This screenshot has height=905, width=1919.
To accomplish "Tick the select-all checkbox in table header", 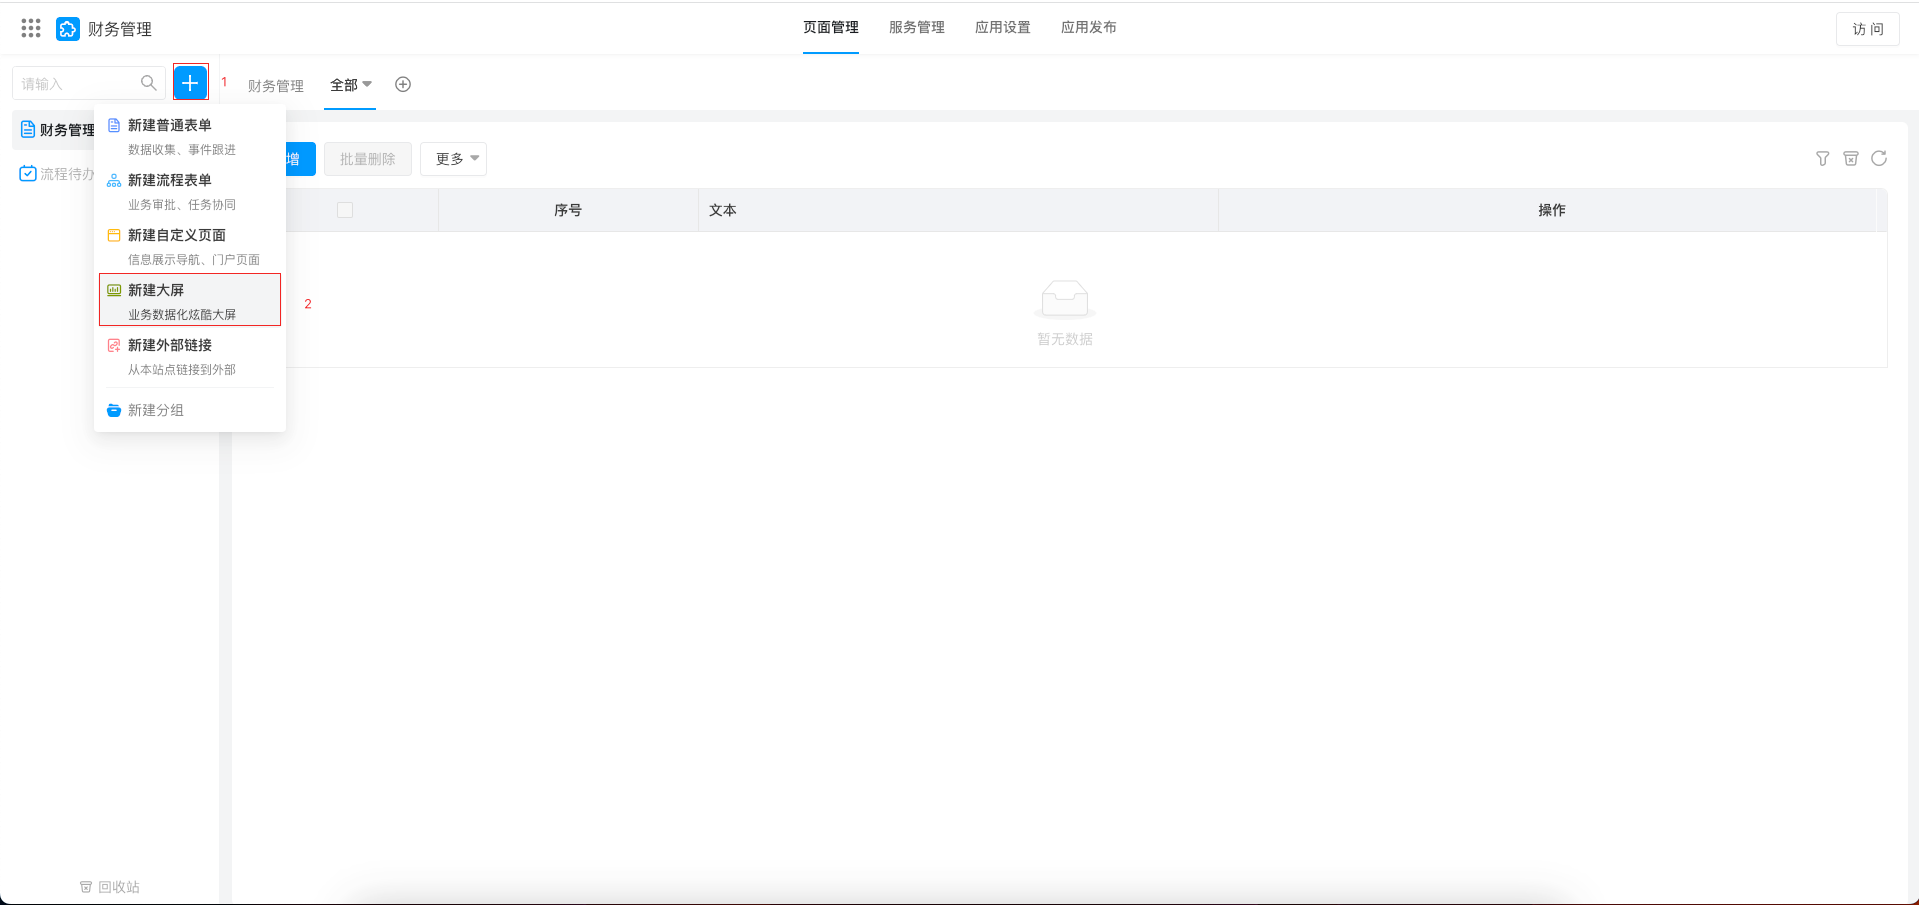I will pyautogui.click(x=345, y=210).
